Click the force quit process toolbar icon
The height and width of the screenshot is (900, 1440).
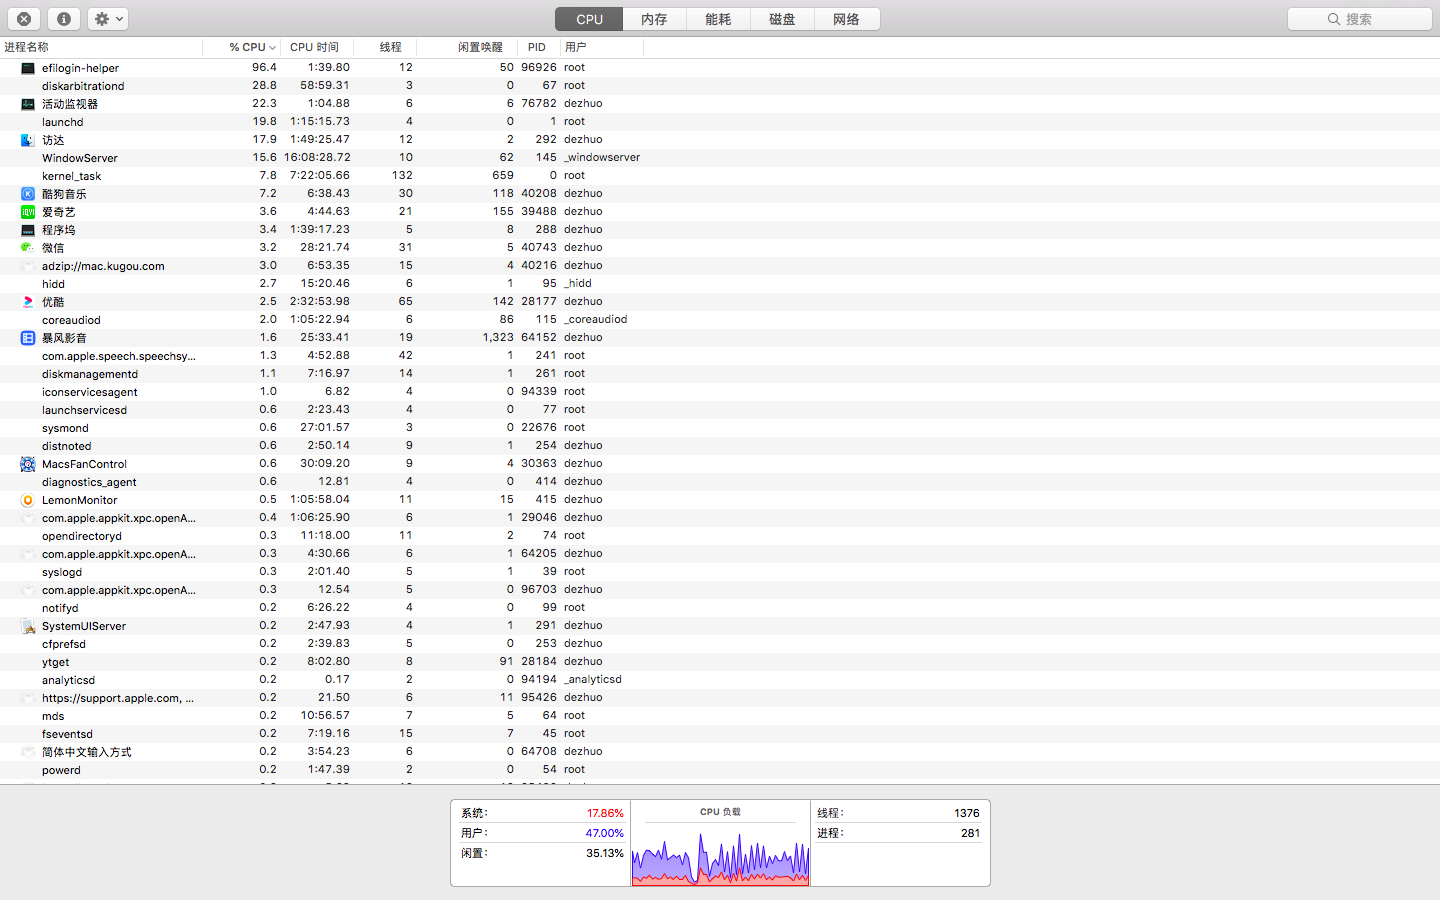[24, 19]
